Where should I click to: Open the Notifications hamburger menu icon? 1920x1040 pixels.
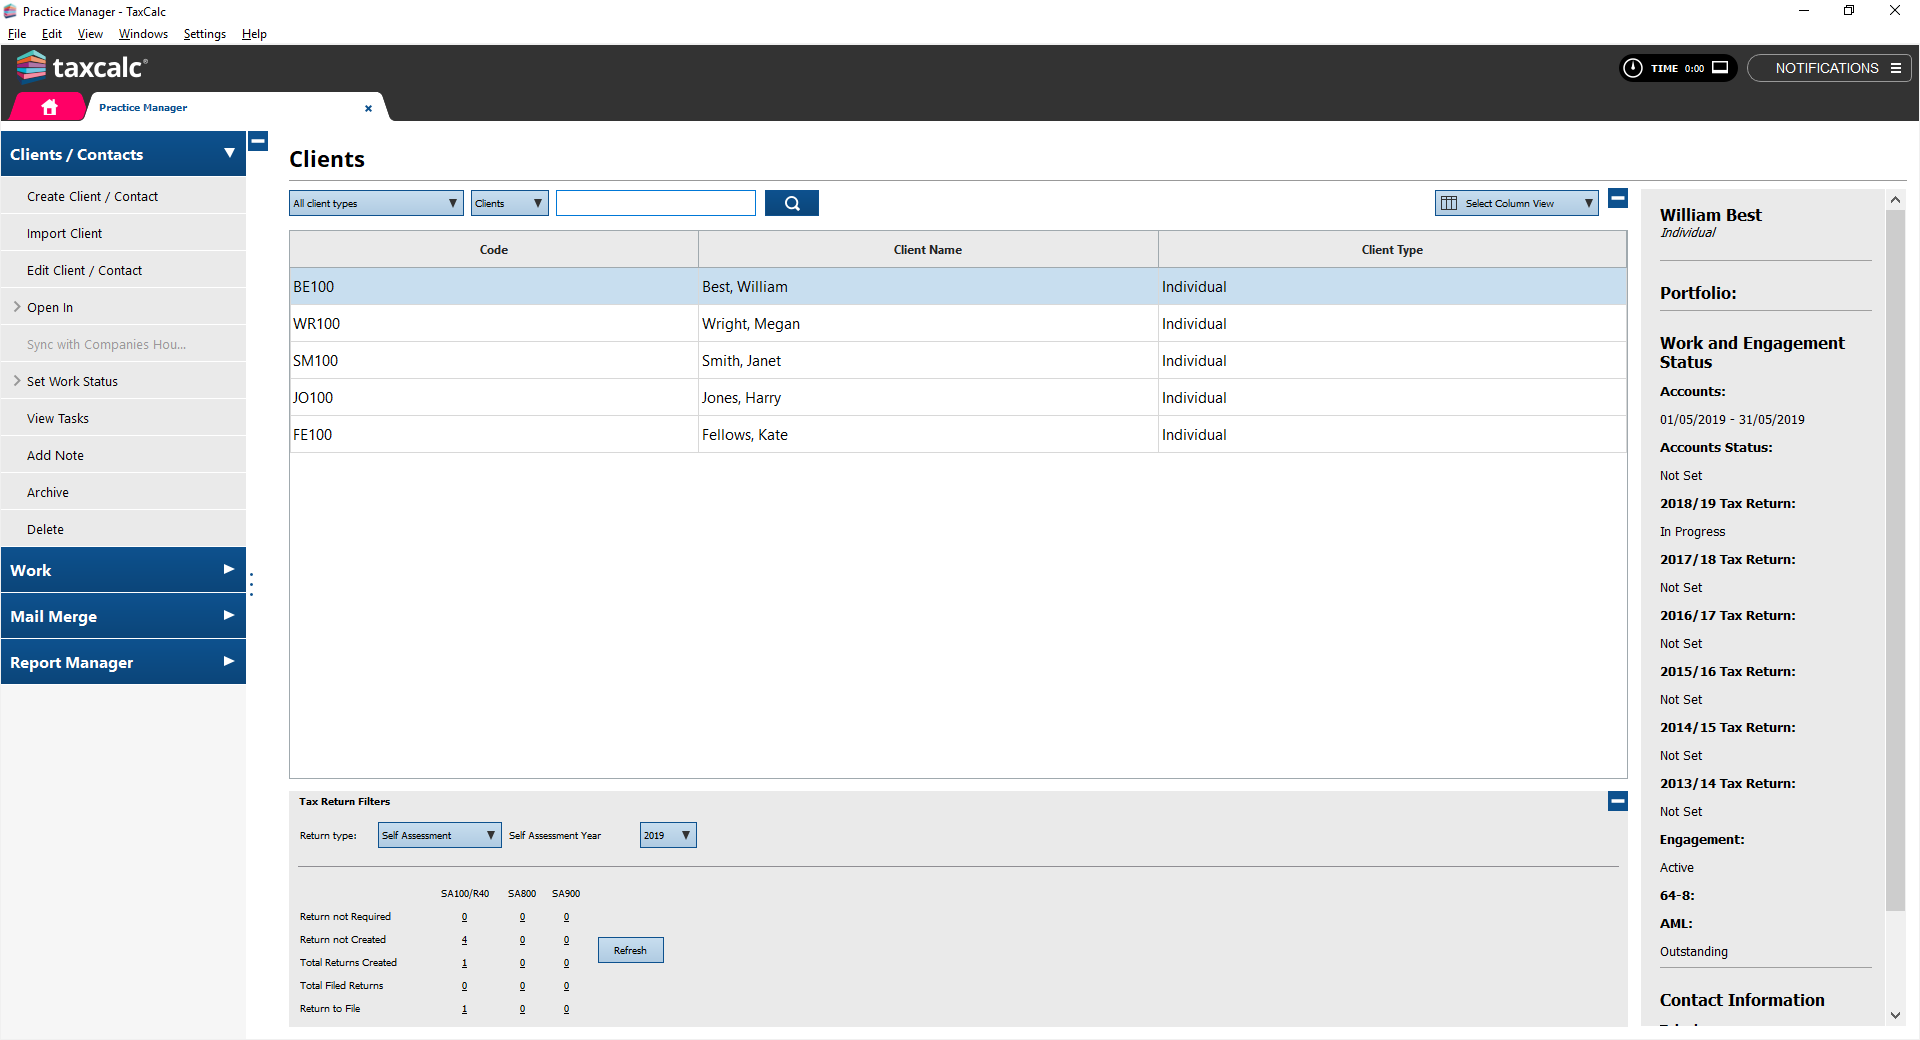click(x=1895, y=68)
